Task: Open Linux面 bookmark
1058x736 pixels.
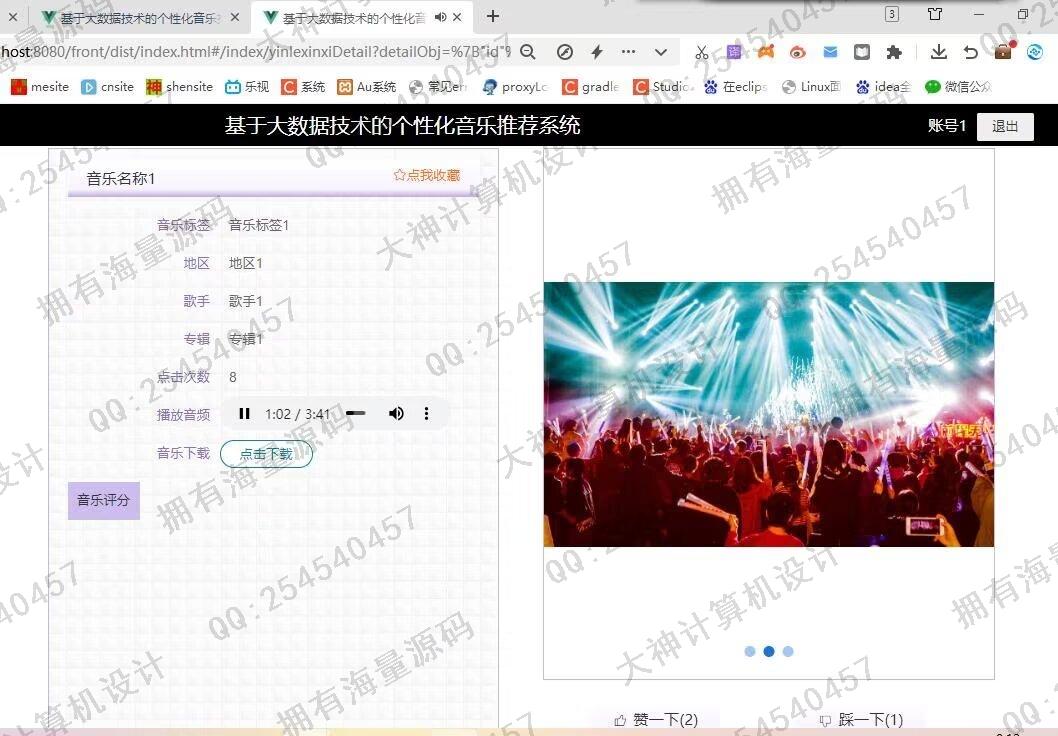Action: pos(811,86)
